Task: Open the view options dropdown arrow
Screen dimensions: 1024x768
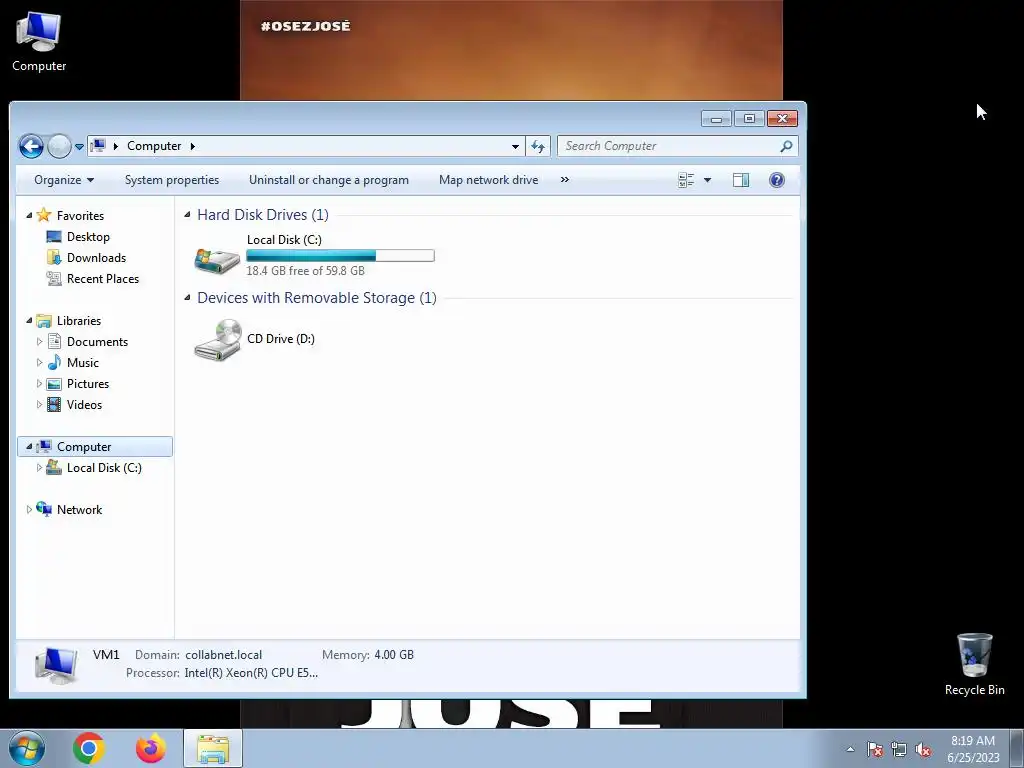Action: (x=707, y=180)
